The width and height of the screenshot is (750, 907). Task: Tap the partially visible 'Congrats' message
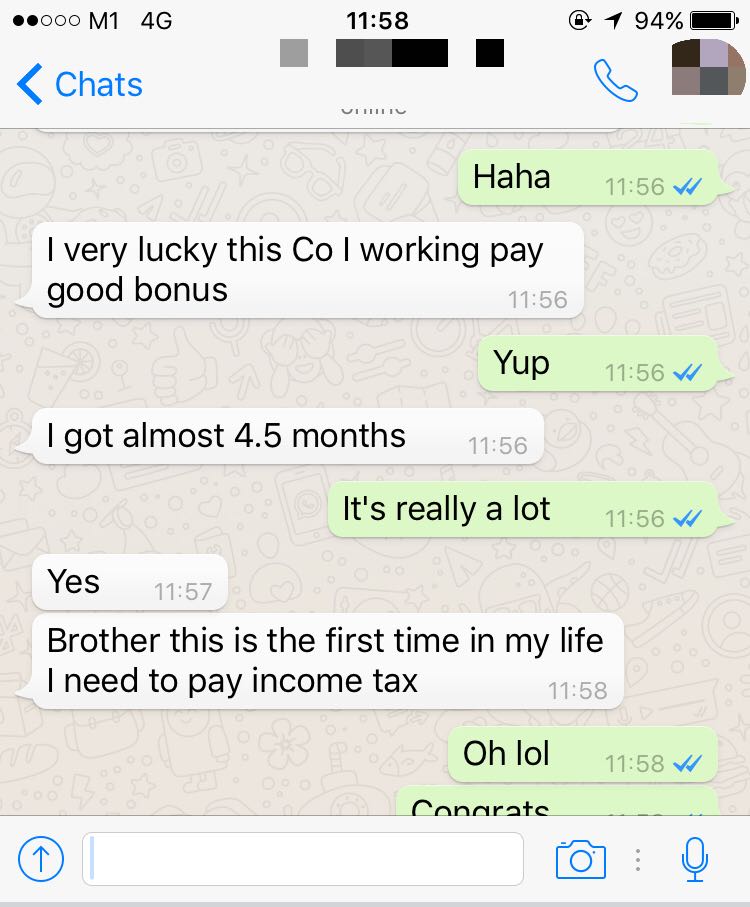557,801
